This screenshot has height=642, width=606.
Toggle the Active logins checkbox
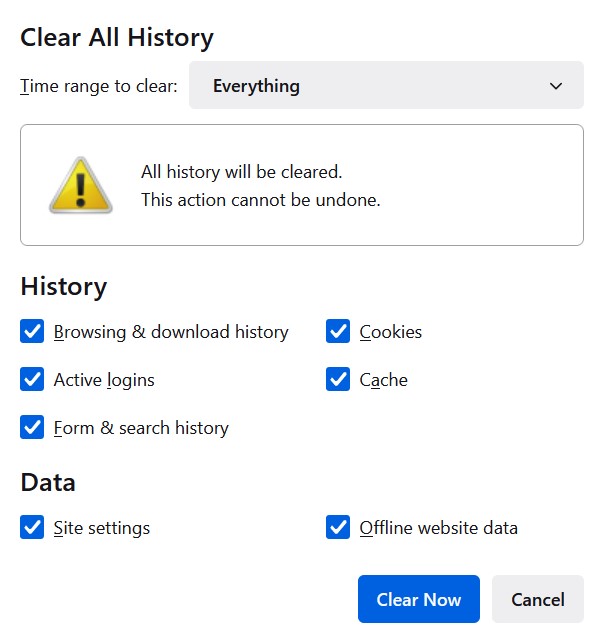pos(32,380)
